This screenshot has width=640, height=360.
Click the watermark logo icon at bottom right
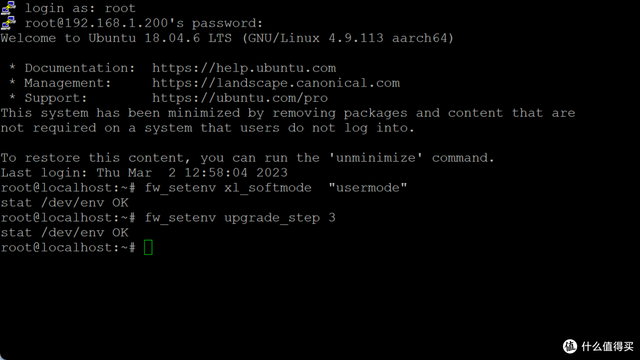tap(570, 346)
